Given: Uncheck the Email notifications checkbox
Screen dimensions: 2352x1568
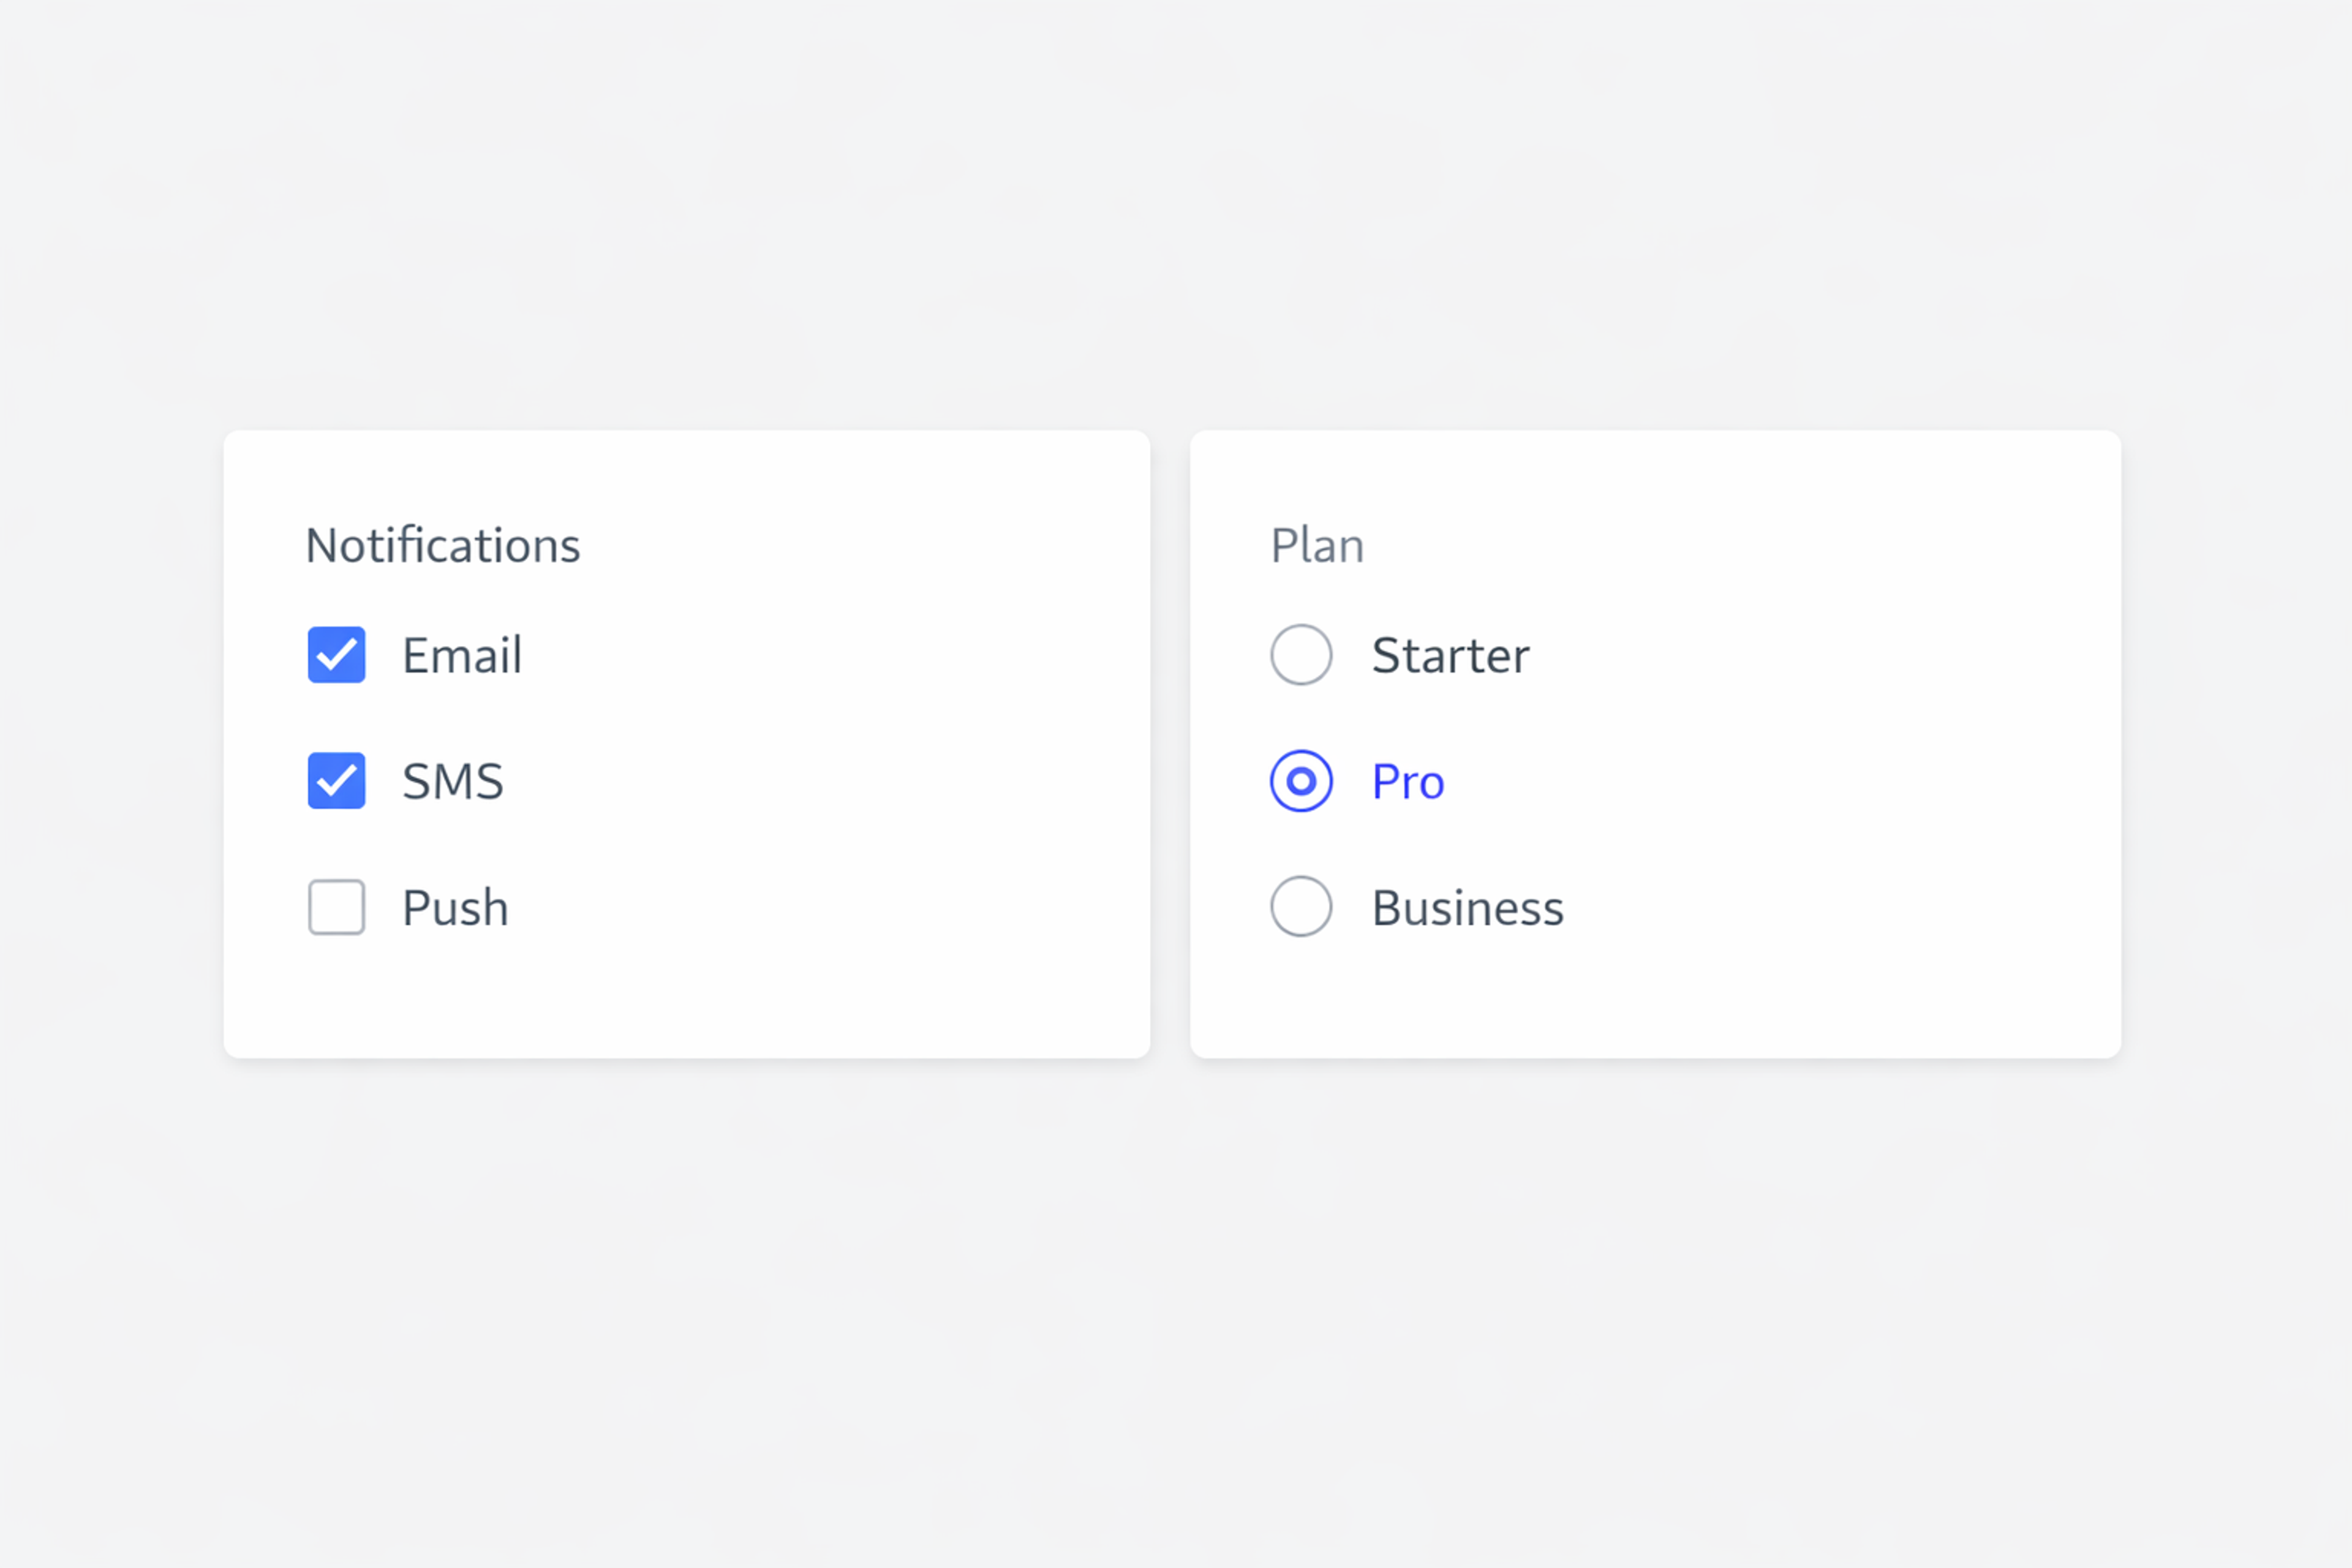Looking at the screenshot, I should [x=336, y=655].
